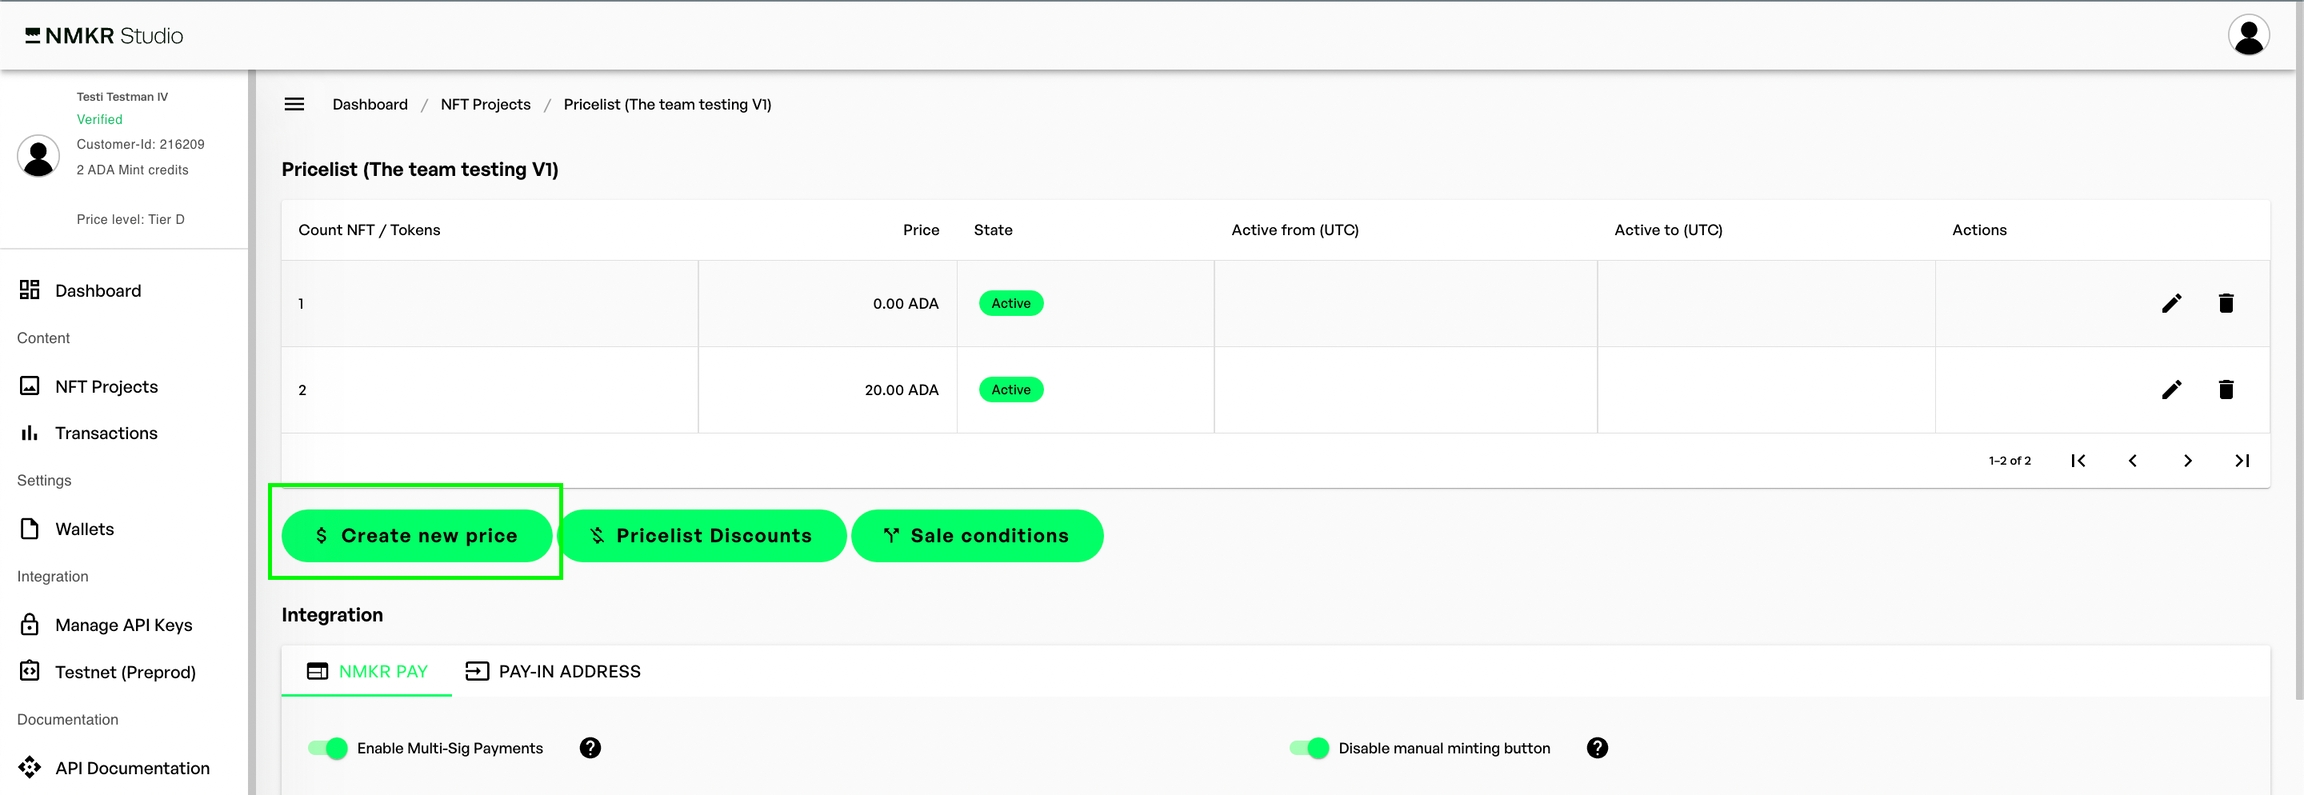Click trash icon for the 0.00 ADA price
The width and height of the screenshot is (2304, 795).
coord(2226,304)
